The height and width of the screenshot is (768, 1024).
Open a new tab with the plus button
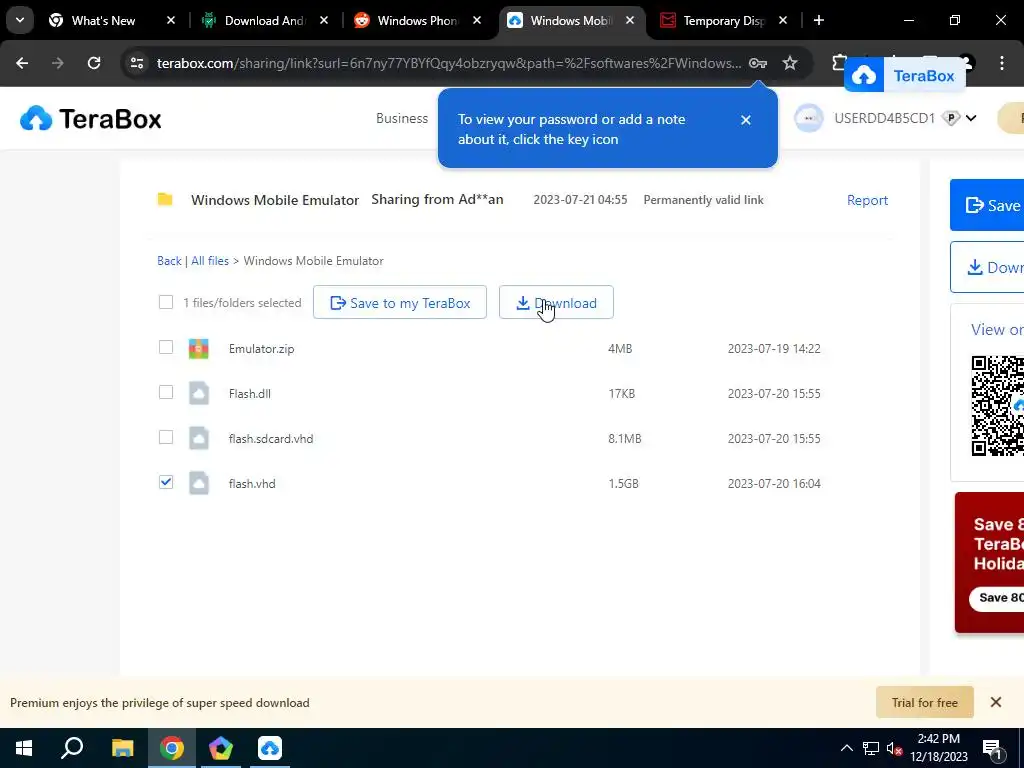click(x=819, y=21)
